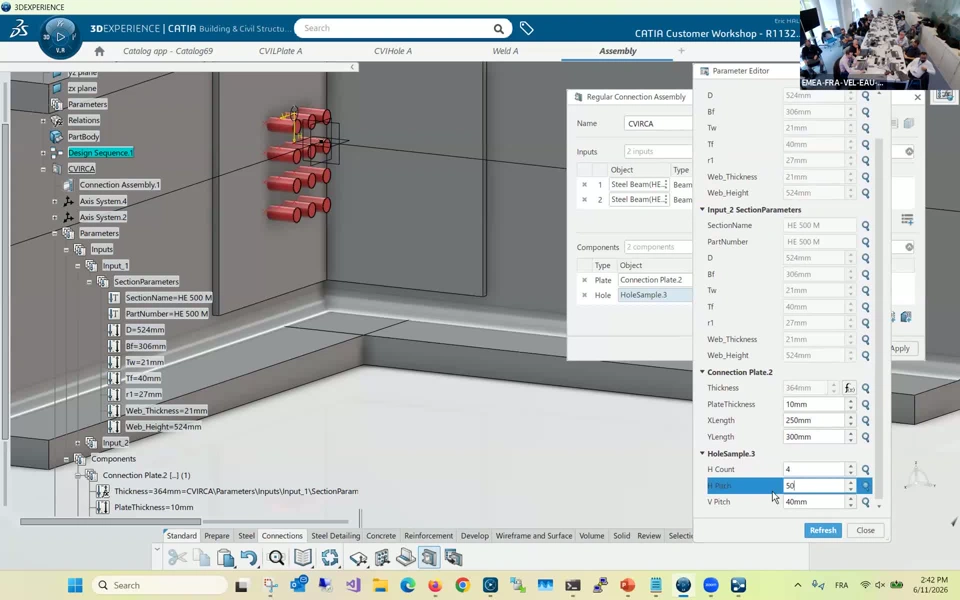Viewport: 960px width, 600px height.
Task: Expand the Relations tree node
Action: pos(43,121)
